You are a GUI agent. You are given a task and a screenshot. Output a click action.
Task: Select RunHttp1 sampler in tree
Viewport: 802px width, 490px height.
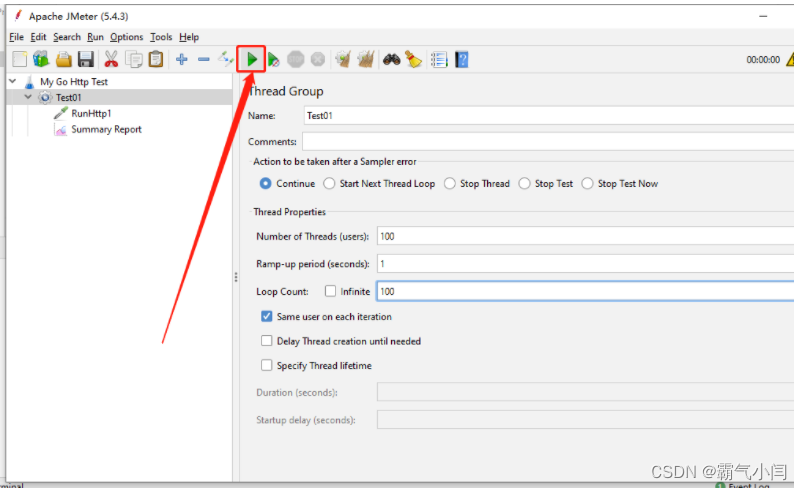[91, 113]
